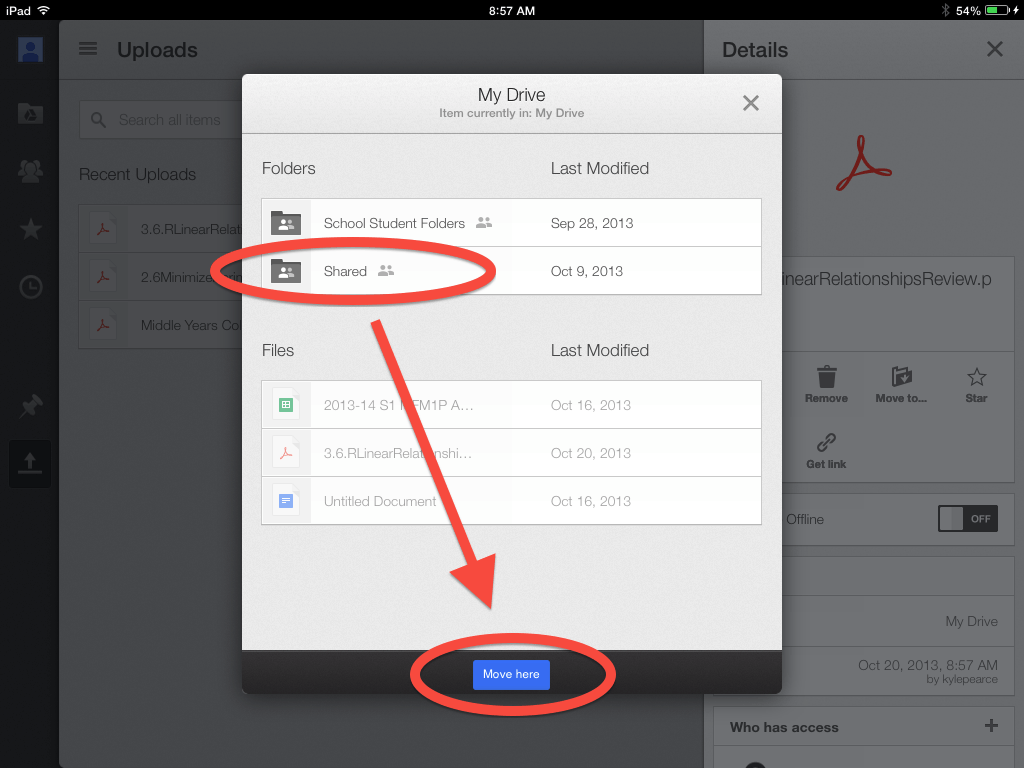This screenshot has width=1024, height=768.
Task: Tap the account avatar icon
Action: [x=30, y=49]
